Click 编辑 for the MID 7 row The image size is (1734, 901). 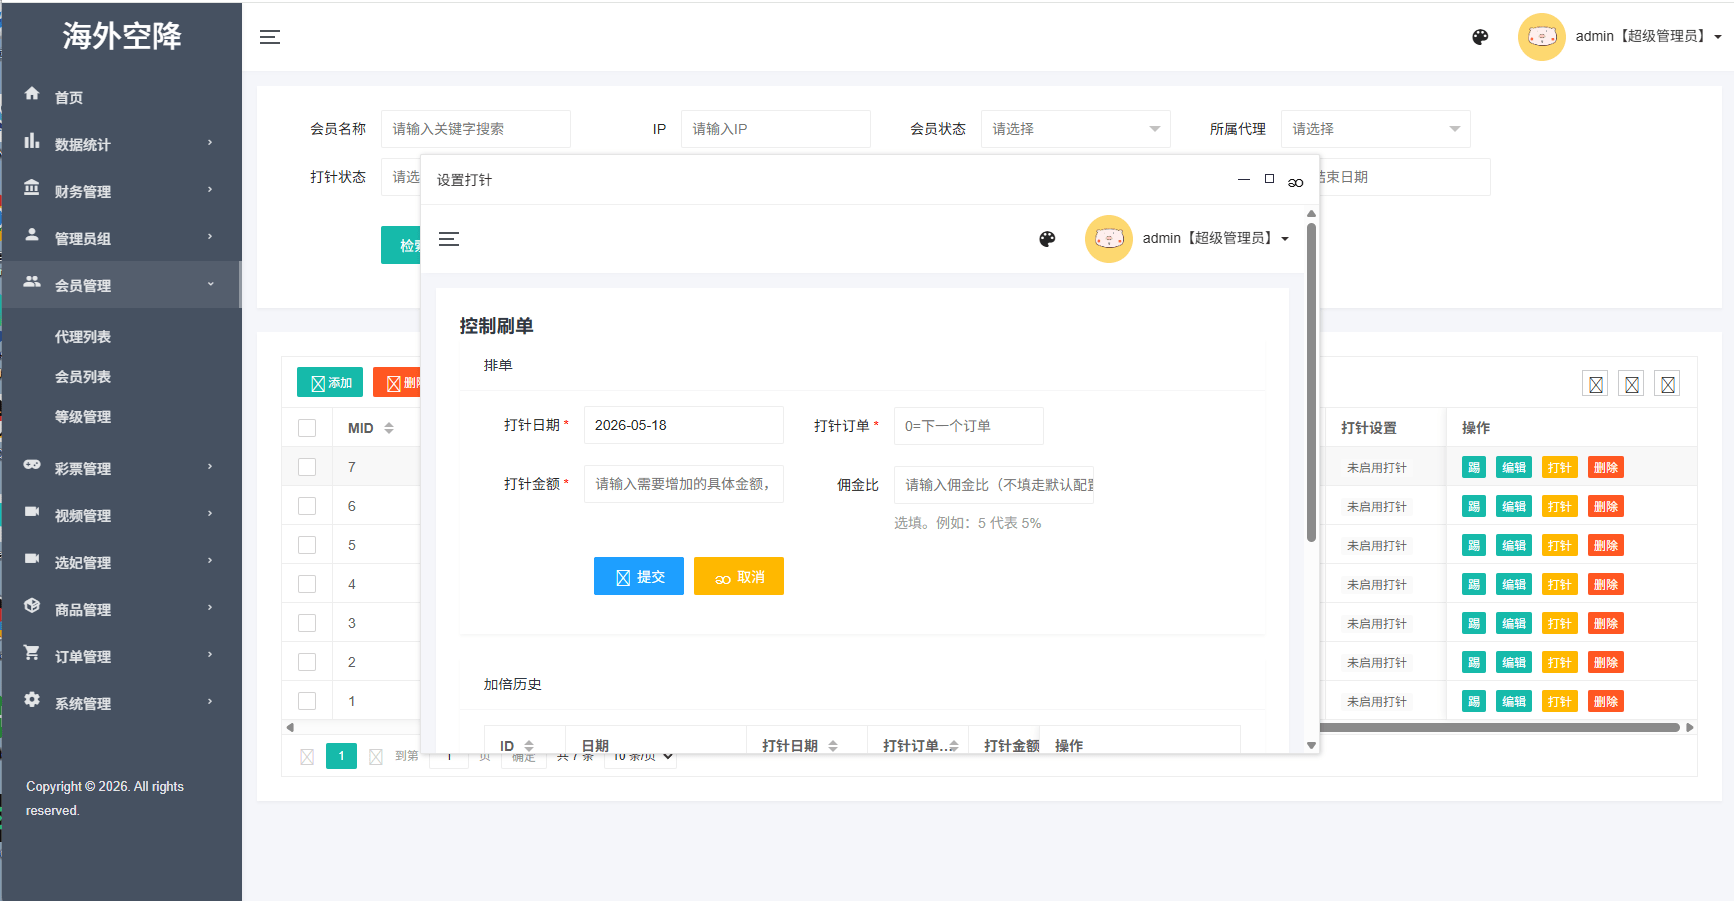[1514, 467]
